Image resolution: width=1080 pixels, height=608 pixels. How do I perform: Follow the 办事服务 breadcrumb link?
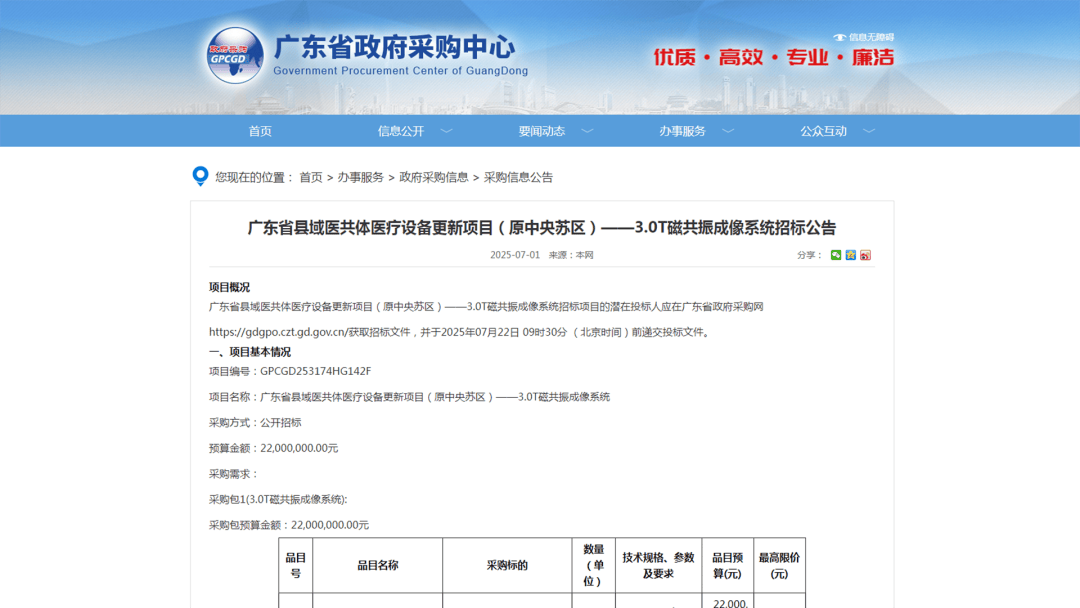[360, 177]
